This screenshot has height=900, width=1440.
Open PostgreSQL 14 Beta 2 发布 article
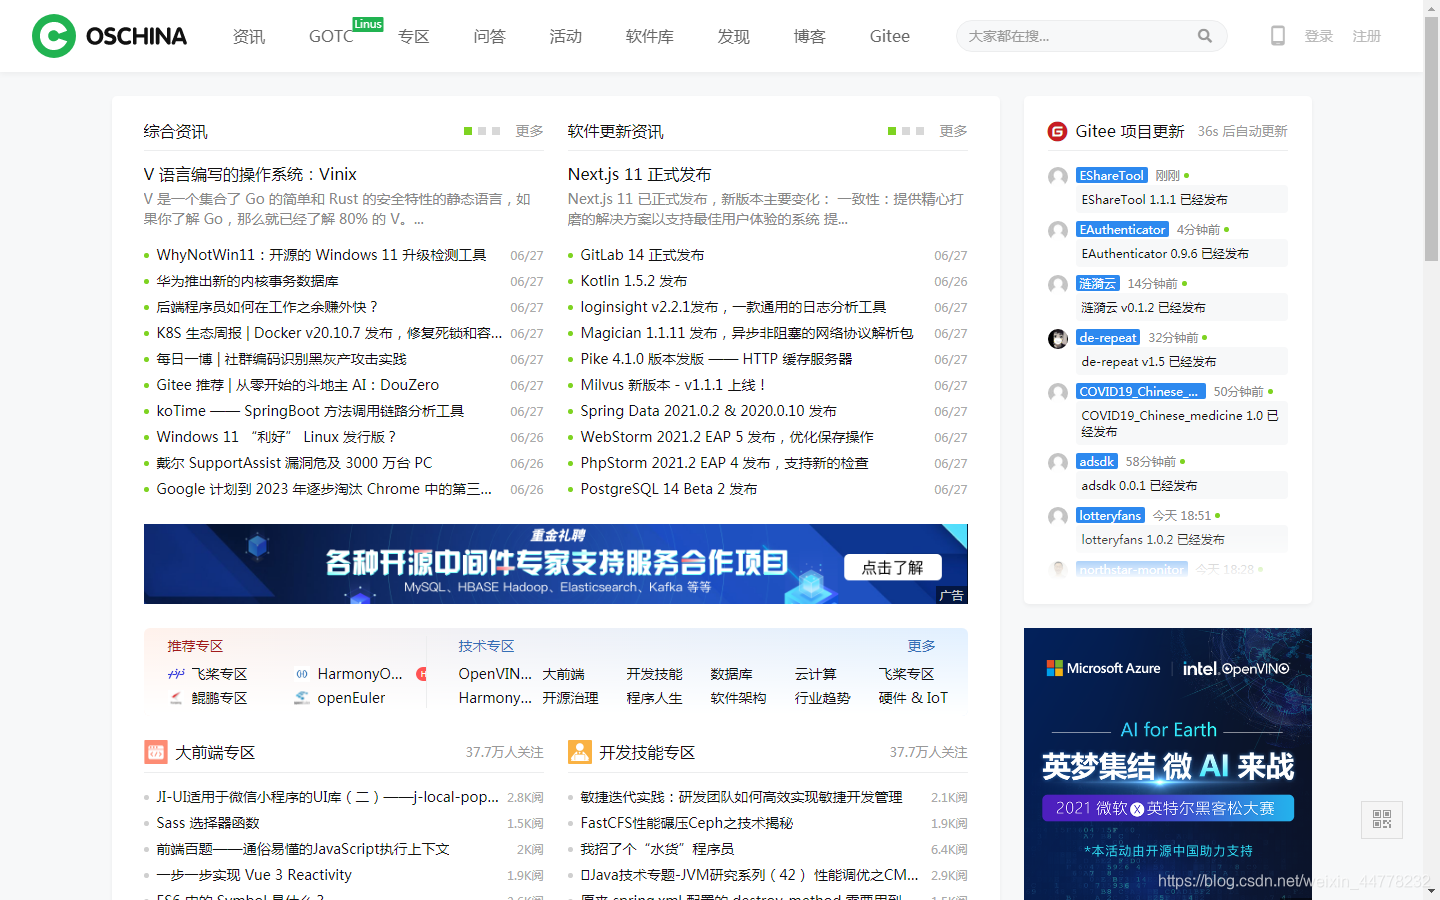pos(668,489)
